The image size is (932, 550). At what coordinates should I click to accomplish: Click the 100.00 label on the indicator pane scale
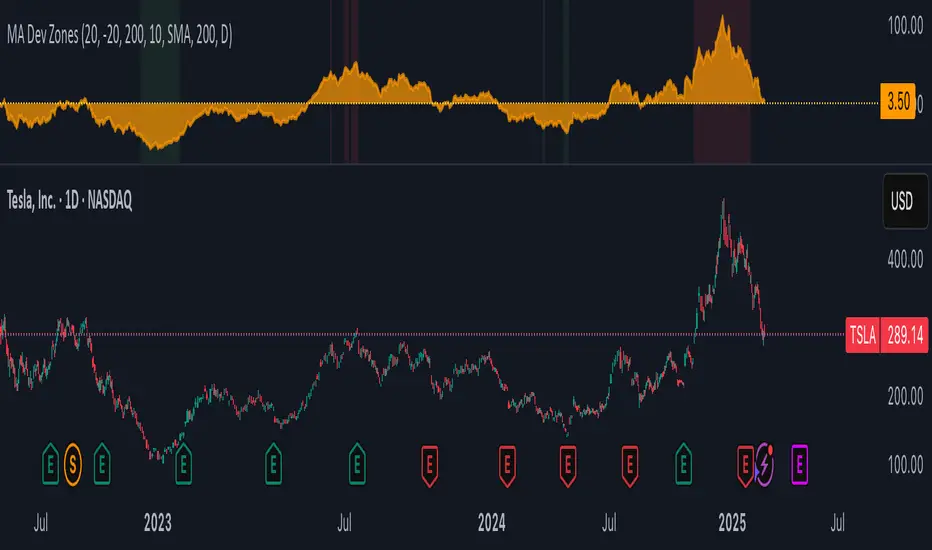(905, 26)
